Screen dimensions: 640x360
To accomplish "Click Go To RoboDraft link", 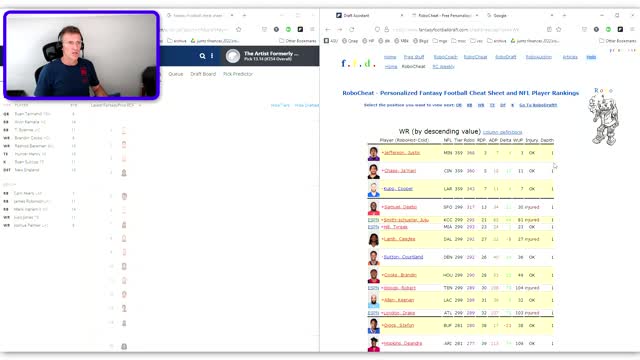I will tap(538, 105).
